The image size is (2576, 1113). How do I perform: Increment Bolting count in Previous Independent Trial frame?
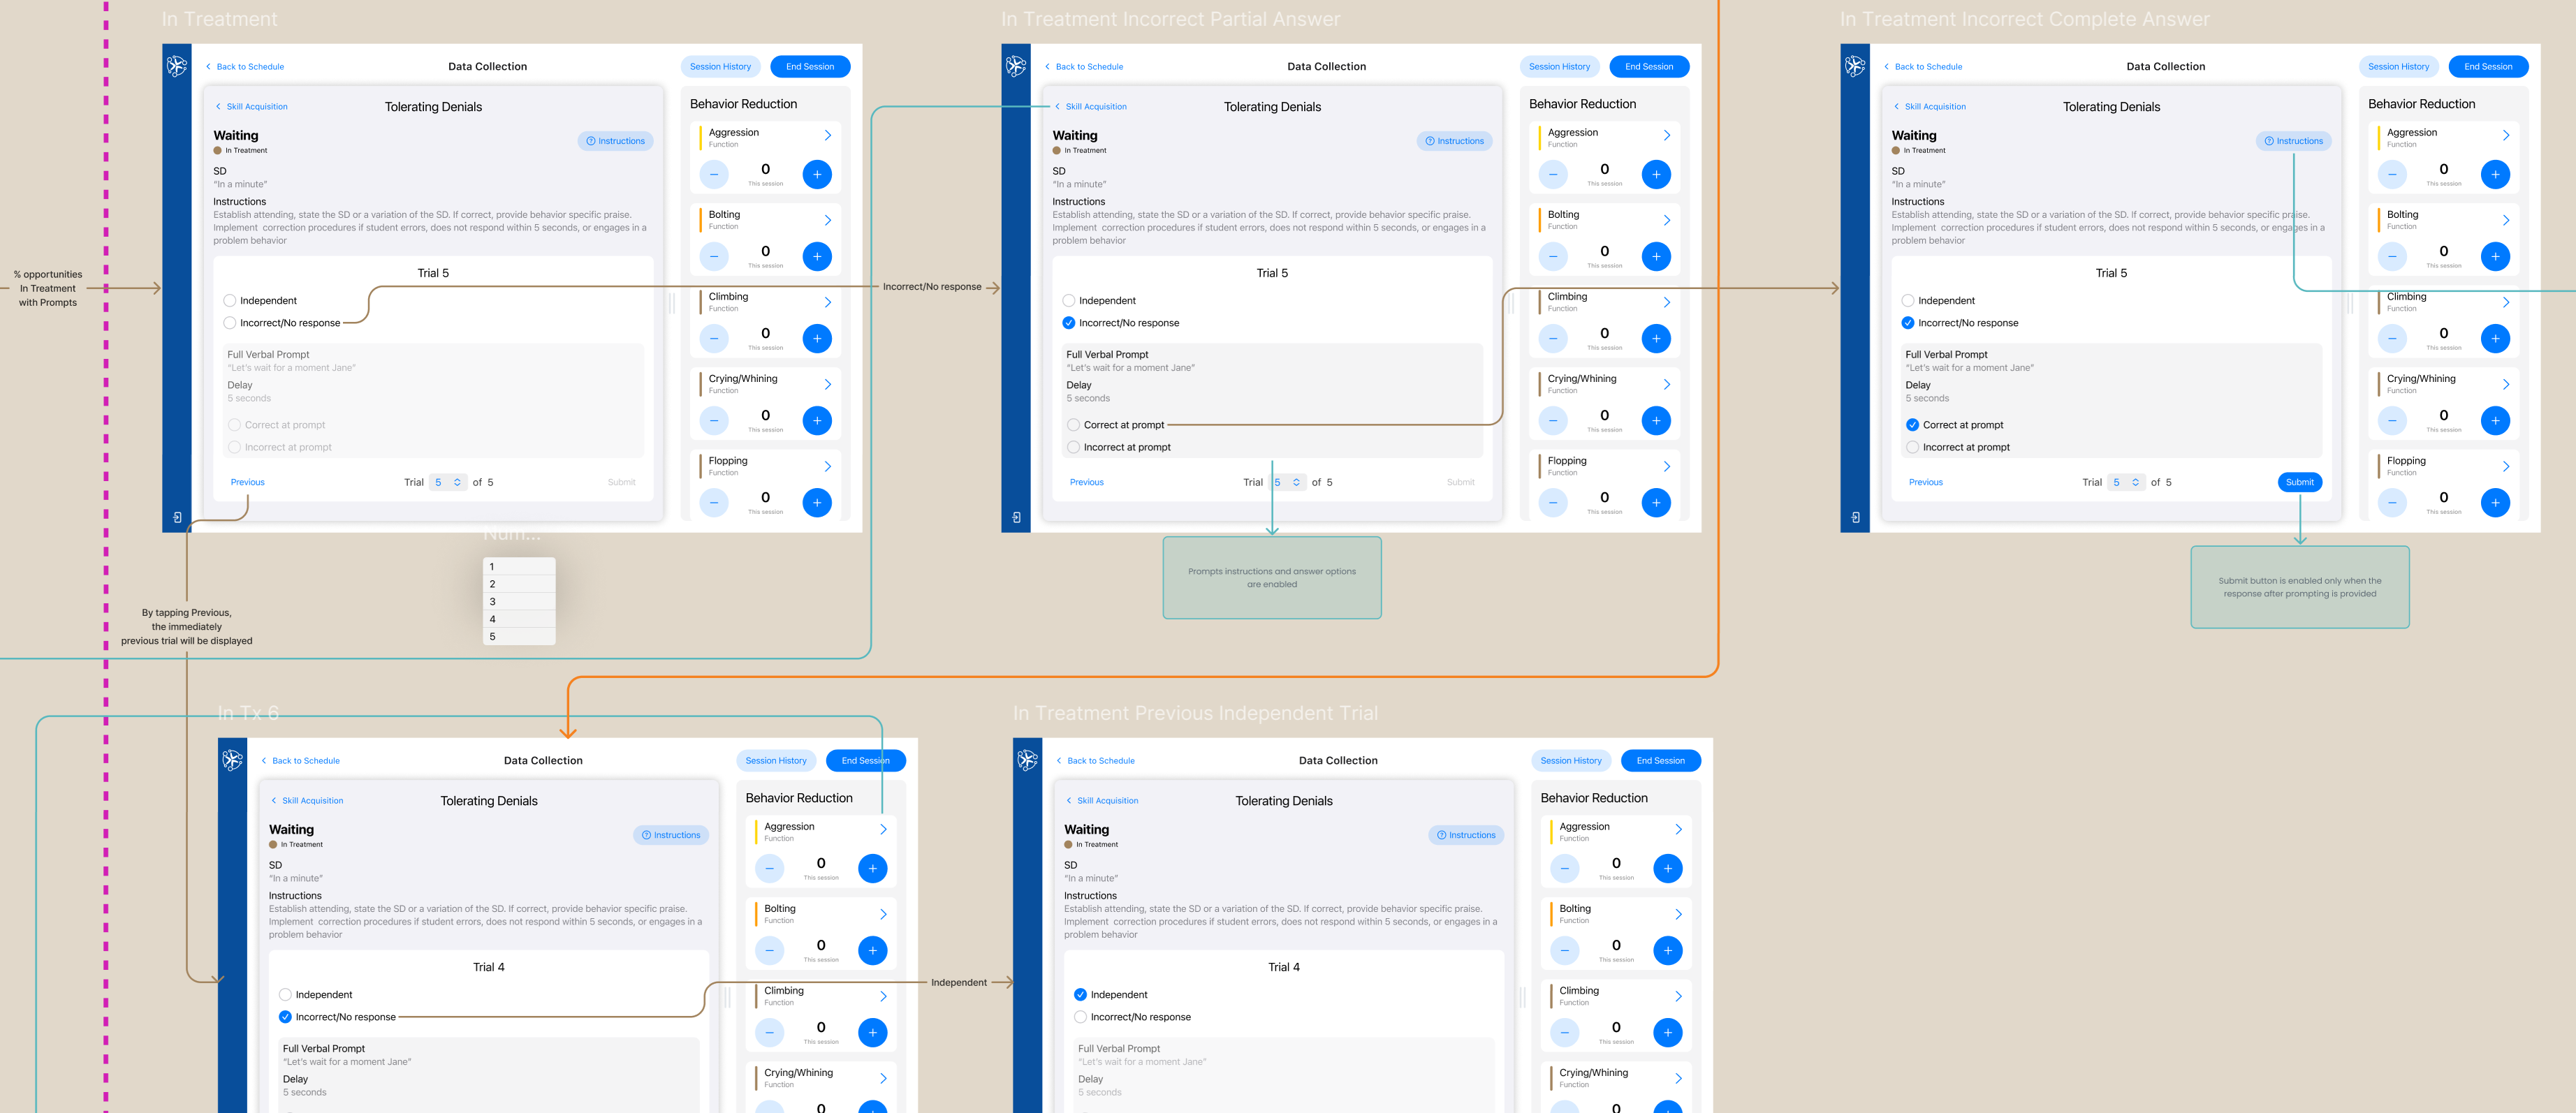coord(1668,950)
